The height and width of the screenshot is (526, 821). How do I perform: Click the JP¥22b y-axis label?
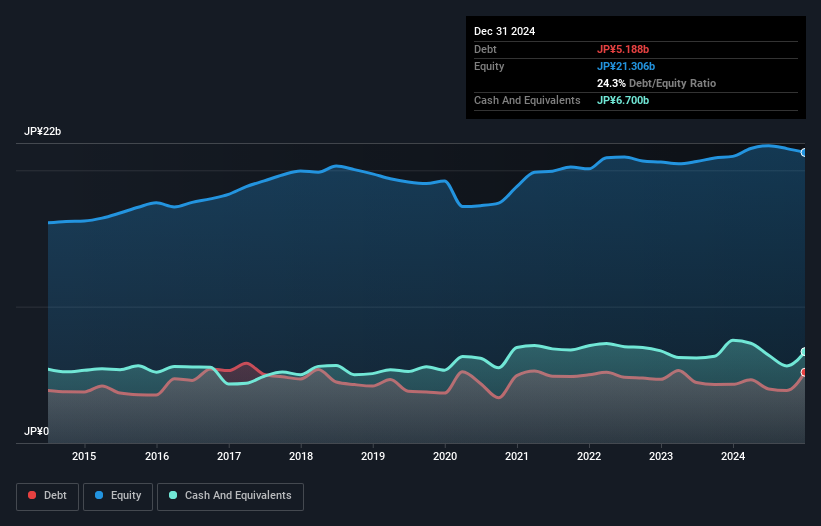[x=42, y=131]
